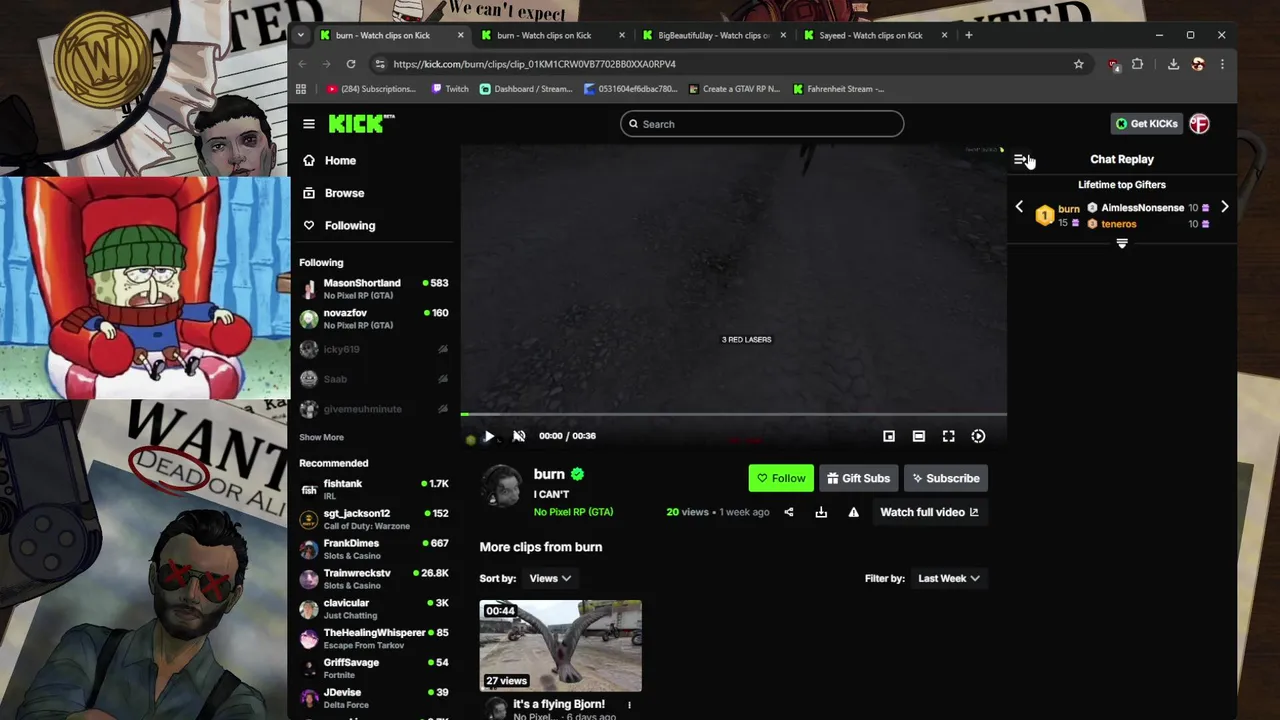Screen dimensions: 1280x720
Task: Open sgt_jackson12 recommended channel
Action: coord(373,519)
